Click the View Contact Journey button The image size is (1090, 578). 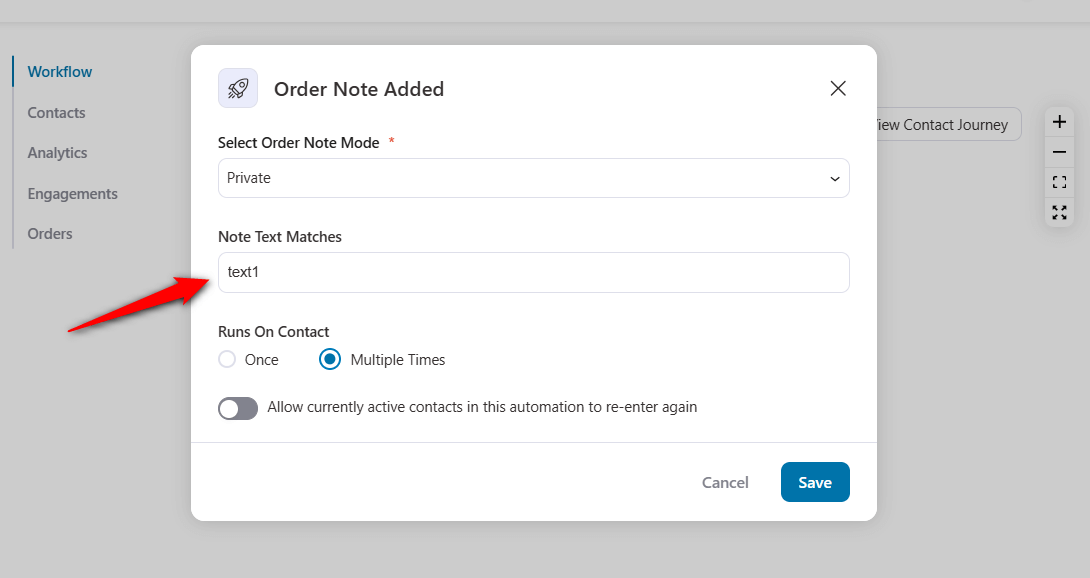point(949,125)
